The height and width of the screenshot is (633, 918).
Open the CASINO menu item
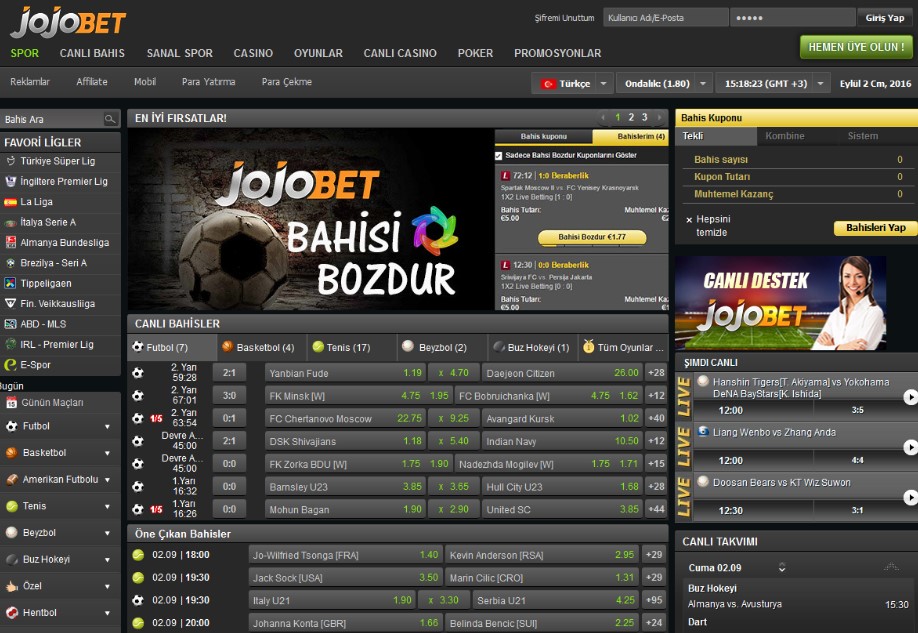pyautogui.click(x=253, y=53)
